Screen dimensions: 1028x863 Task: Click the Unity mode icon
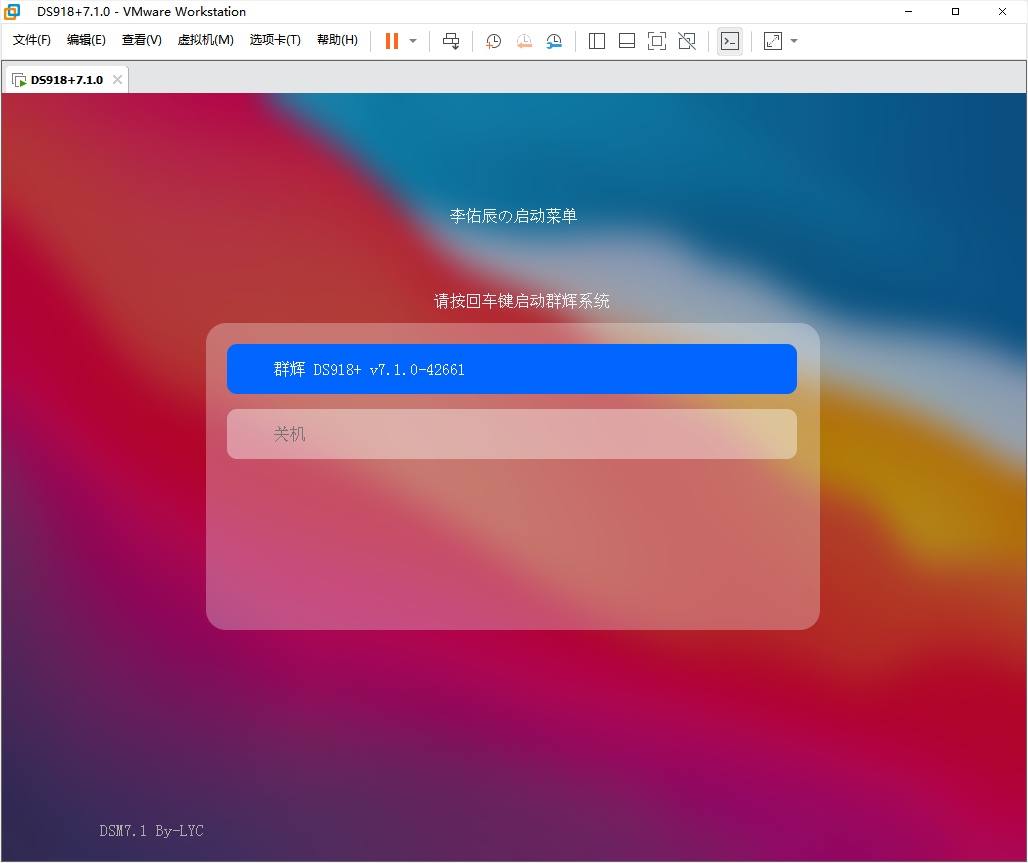click(687, 41)
